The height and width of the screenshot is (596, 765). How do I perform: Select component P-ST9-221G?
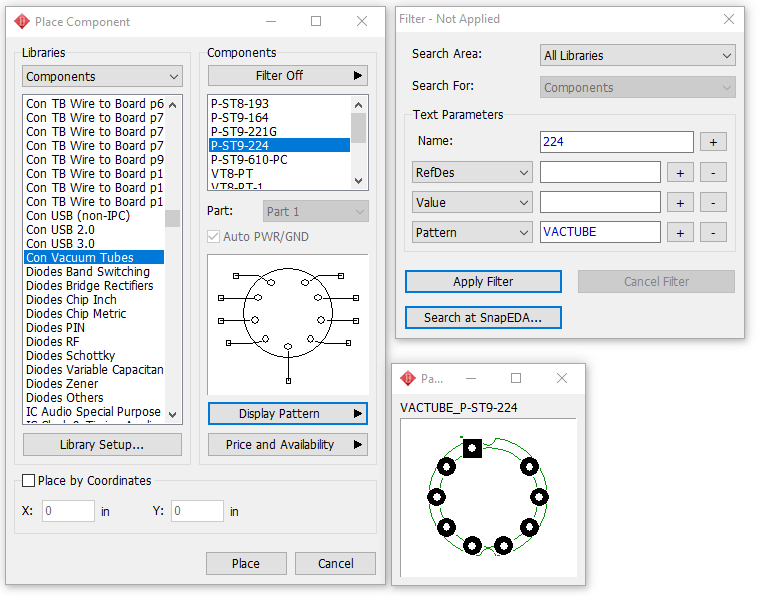tap(280, 132)
